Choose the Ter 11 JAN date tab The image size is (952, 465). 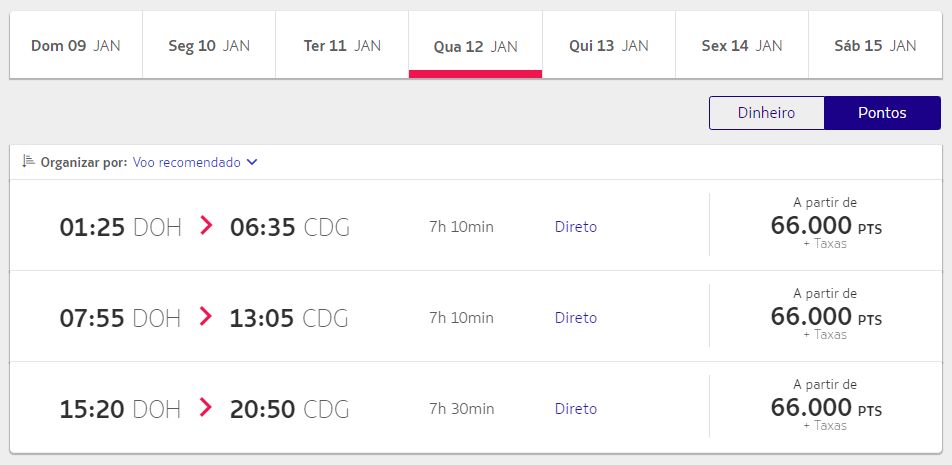[x=342, y=45]
